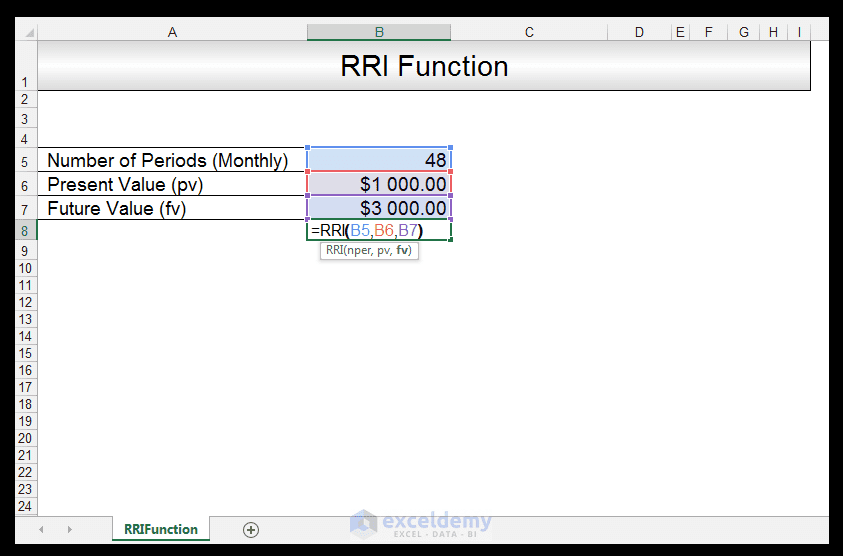Click the Future Value (fv) cell

(172, 208)
